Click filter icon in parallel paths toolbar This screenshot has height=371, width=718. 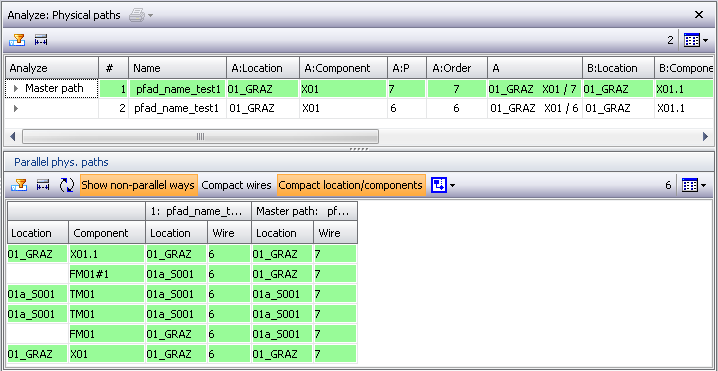click(19, 185)
